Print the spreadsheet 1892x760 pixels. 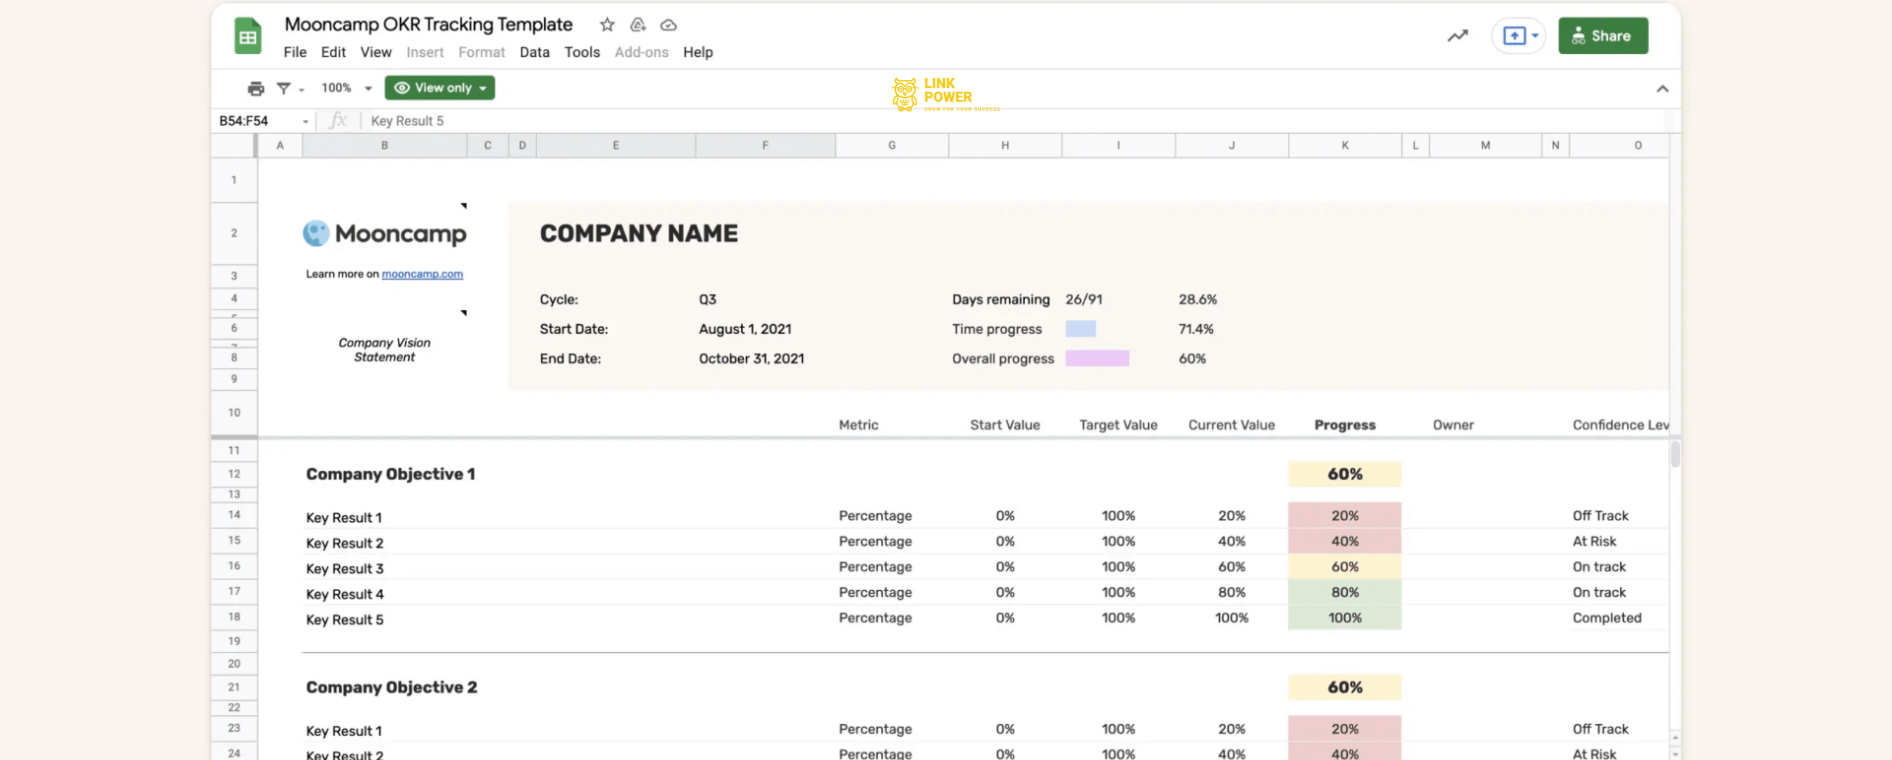[x=256, y=88]
